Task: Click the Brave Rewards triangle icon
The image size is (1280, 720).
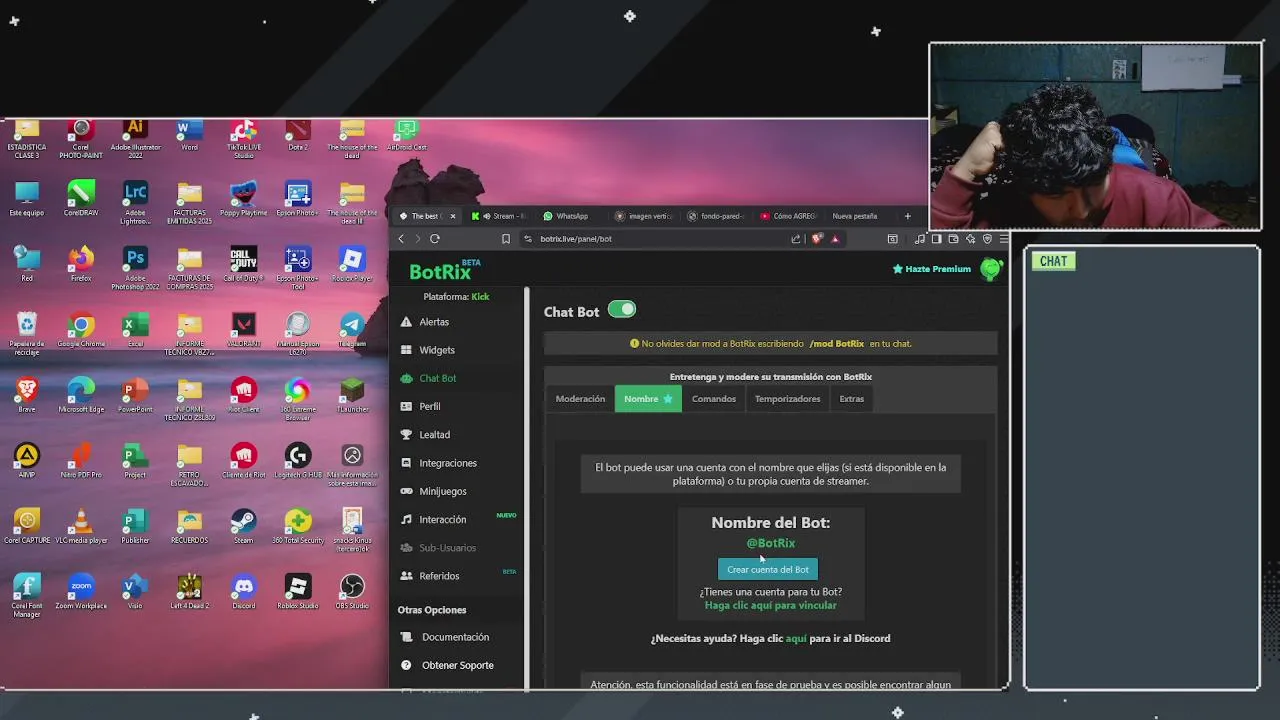Action: (x=835, y=239)
